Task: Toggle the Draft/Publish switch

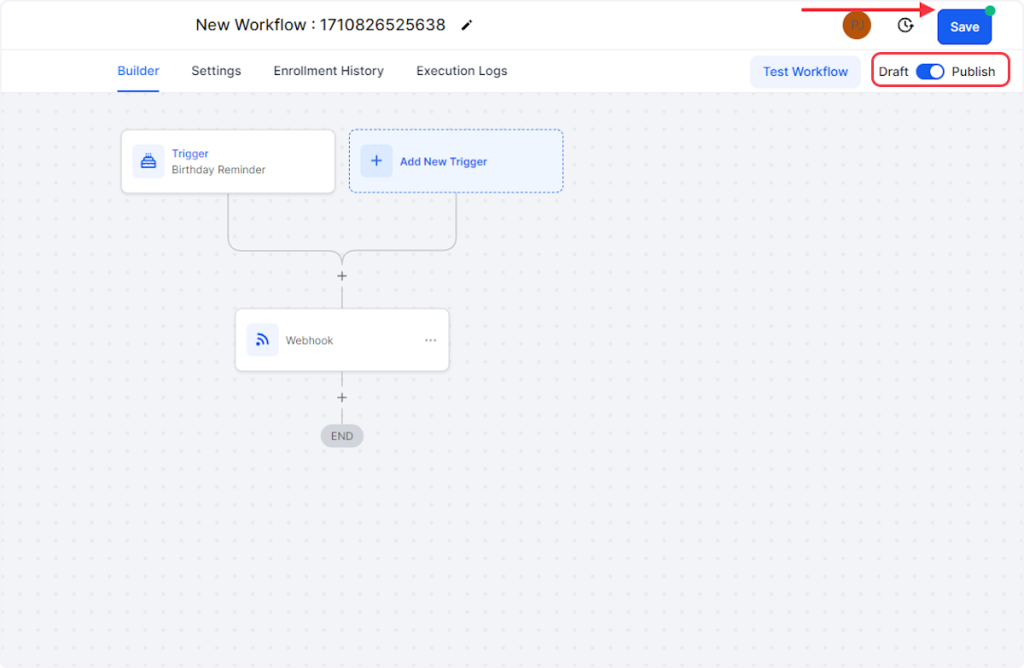Action: pyautogui.click(x=930, y=72)
